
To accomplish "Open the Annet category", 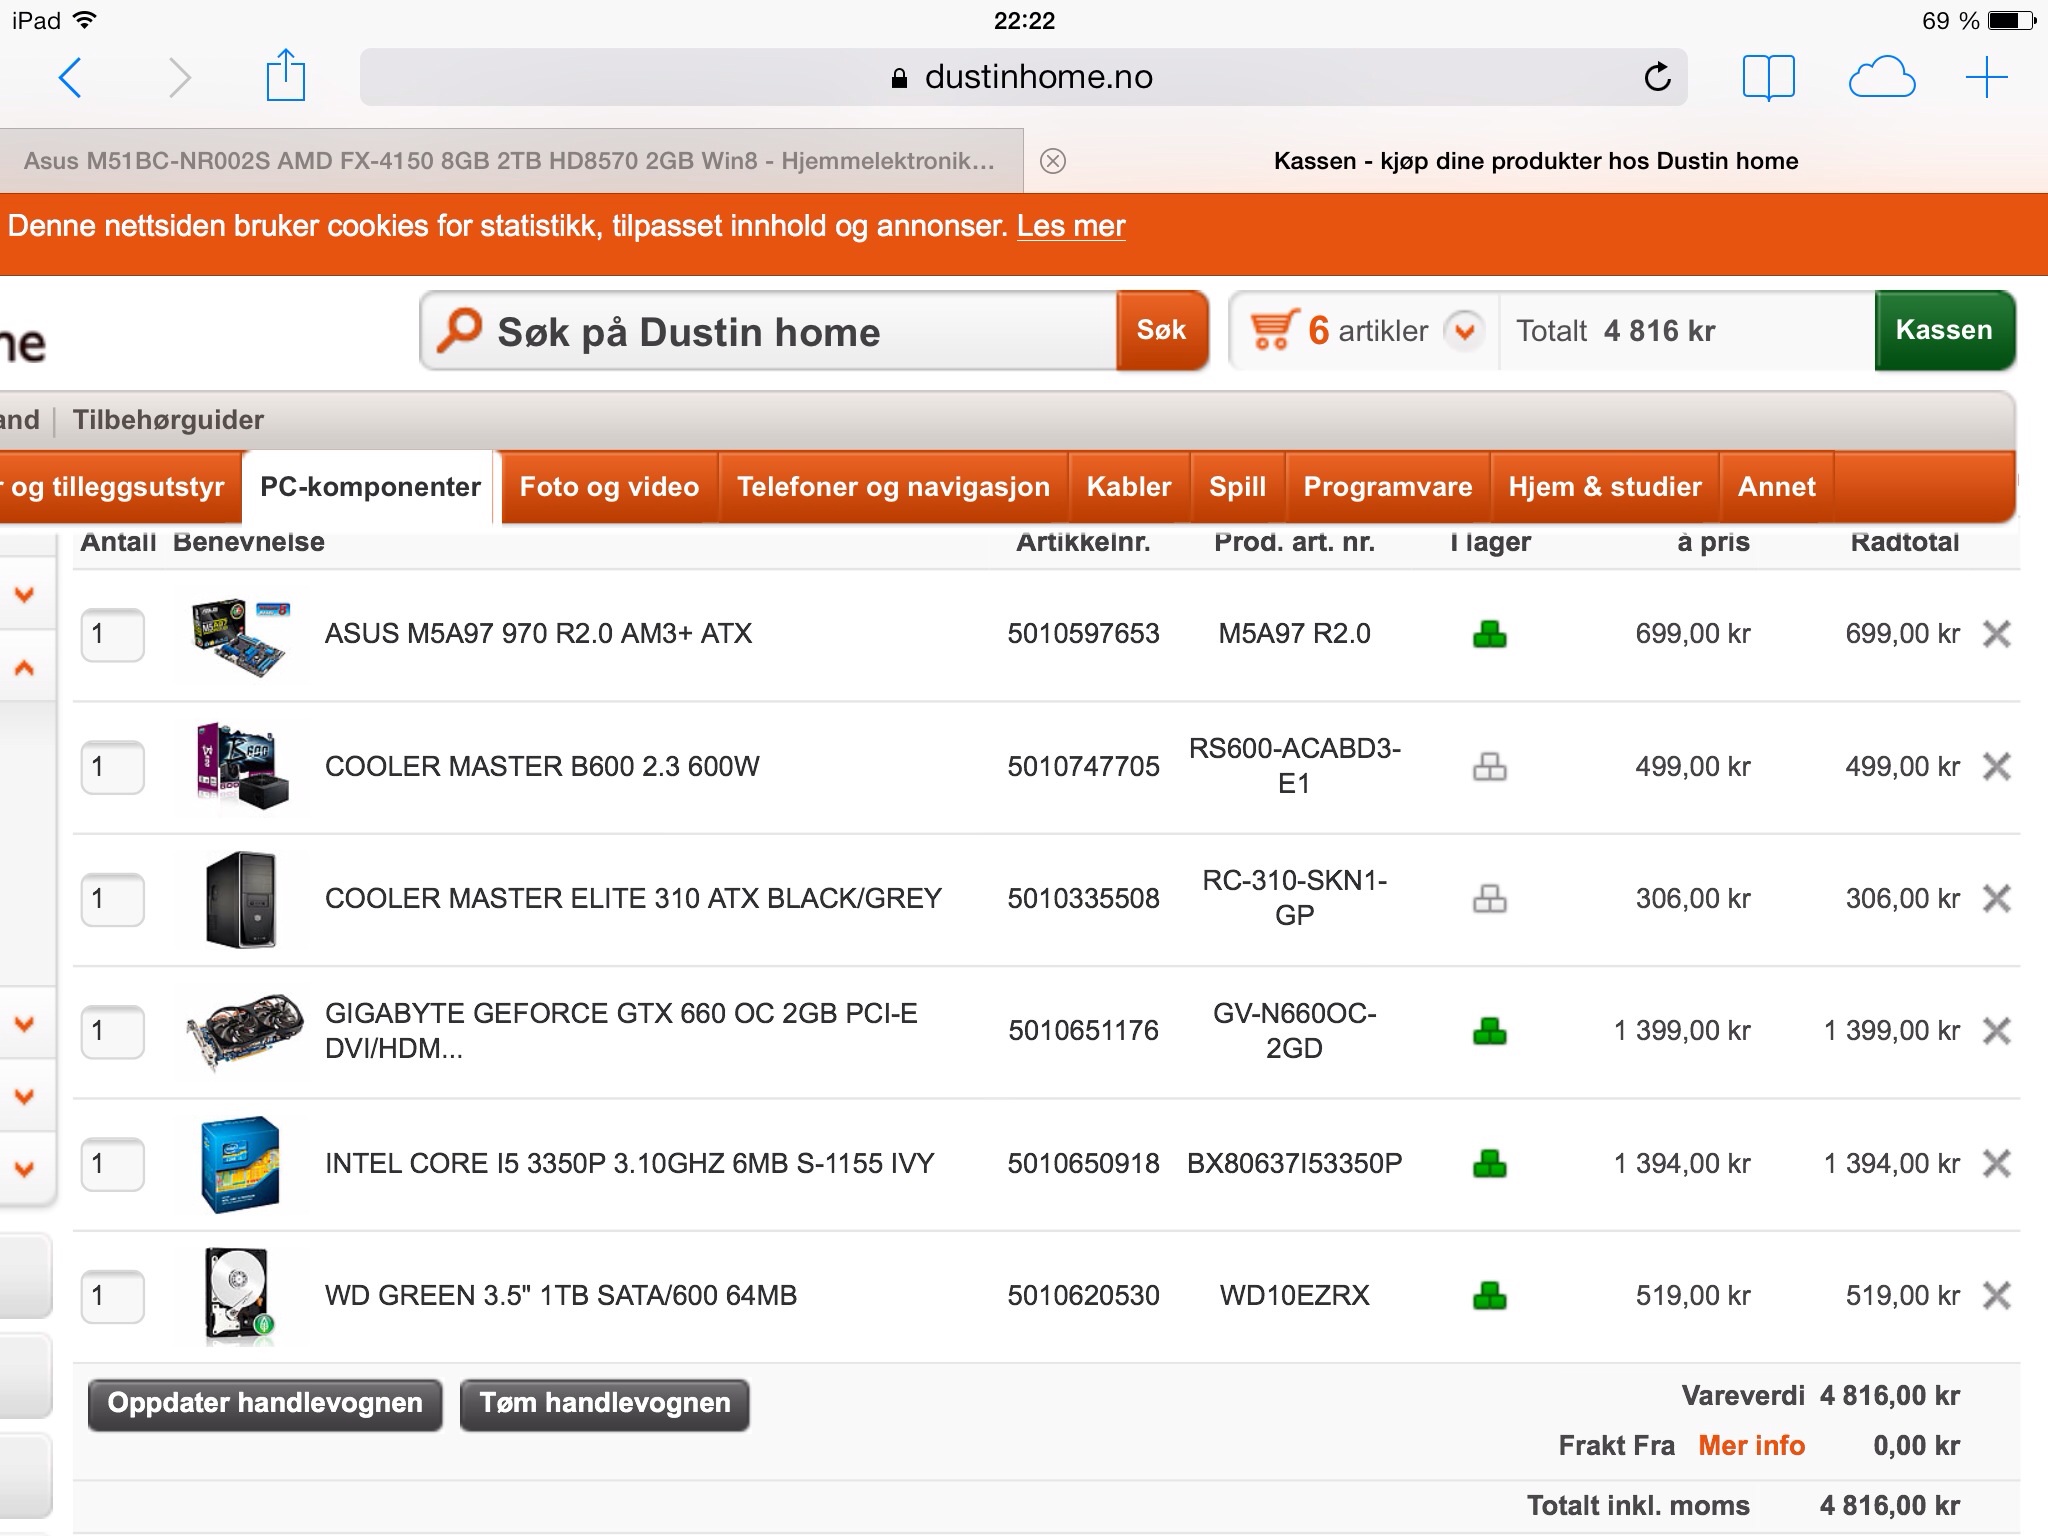I will [1776, 487].
